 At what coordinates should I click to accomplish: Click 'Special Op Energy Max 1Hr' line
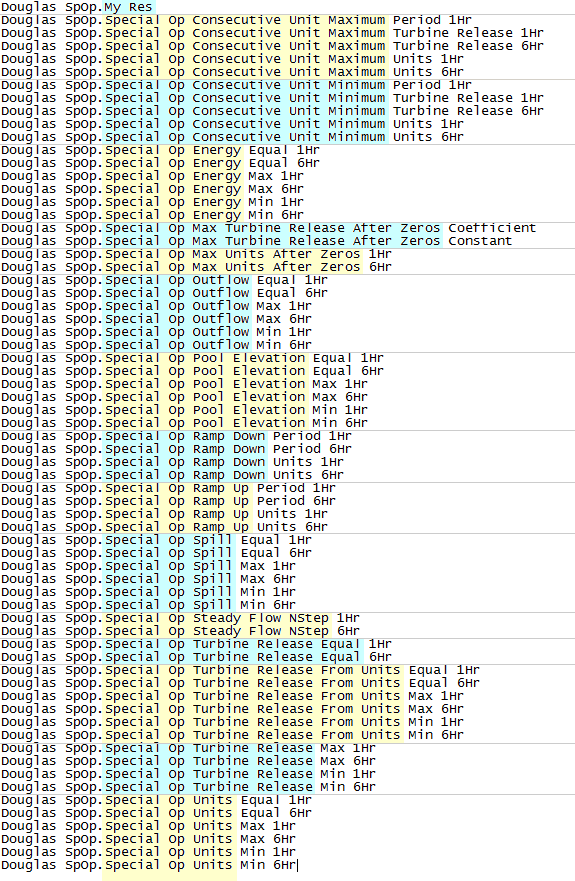click(x=152, y=176)
